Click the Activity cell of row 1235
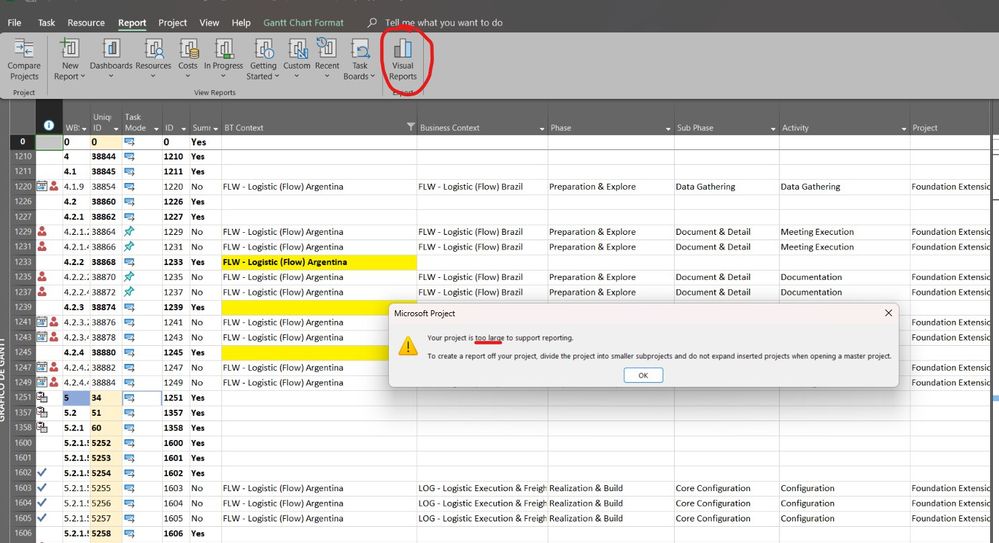 pyautogui.click(x=844, y=277)
